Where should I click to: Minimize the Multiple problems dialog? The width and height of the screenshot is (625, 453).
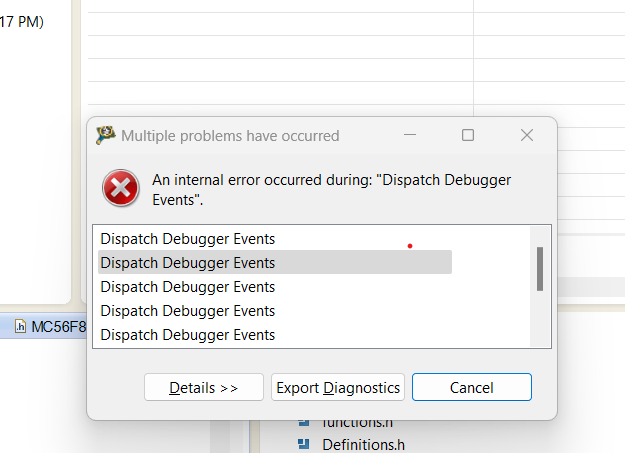click(409, 135)
